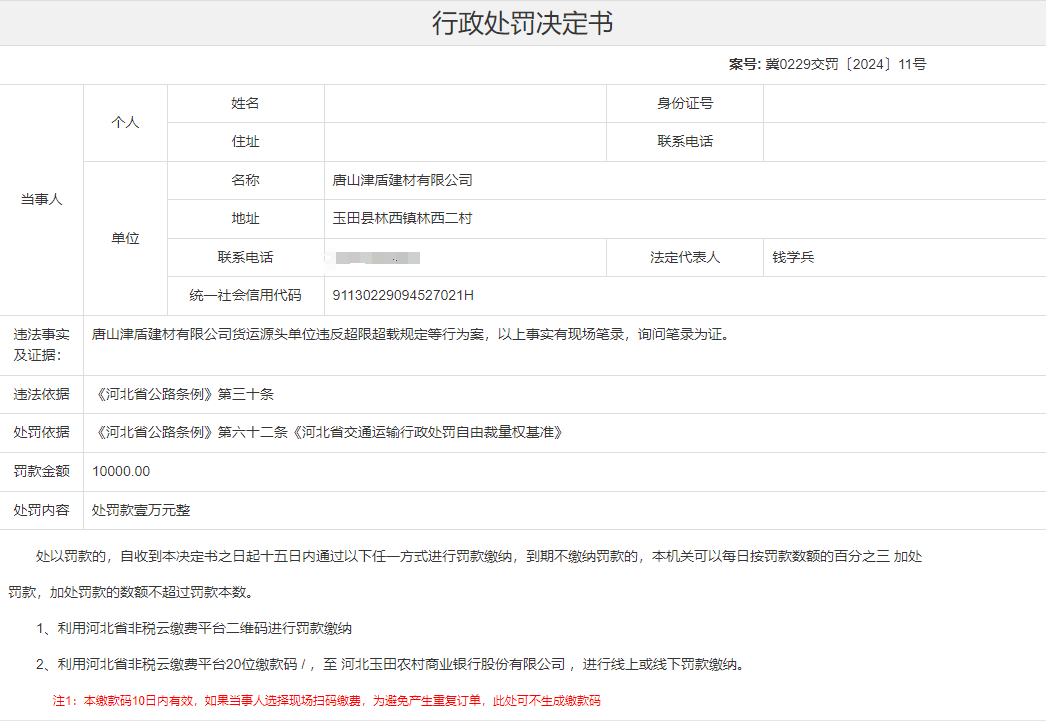Click the 当事人 header cell
The width and height of the screenshot is (1046, 721).
[x=41, y=199]
